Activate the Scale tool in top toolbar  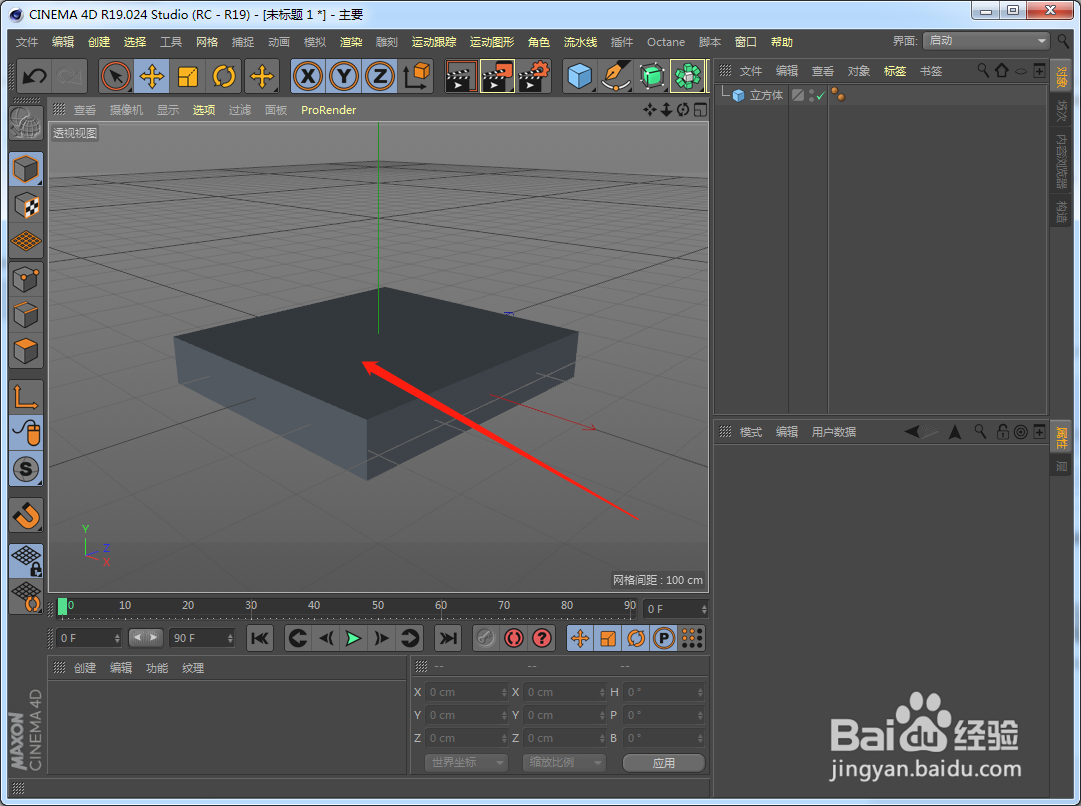click(x=188, y=76)
